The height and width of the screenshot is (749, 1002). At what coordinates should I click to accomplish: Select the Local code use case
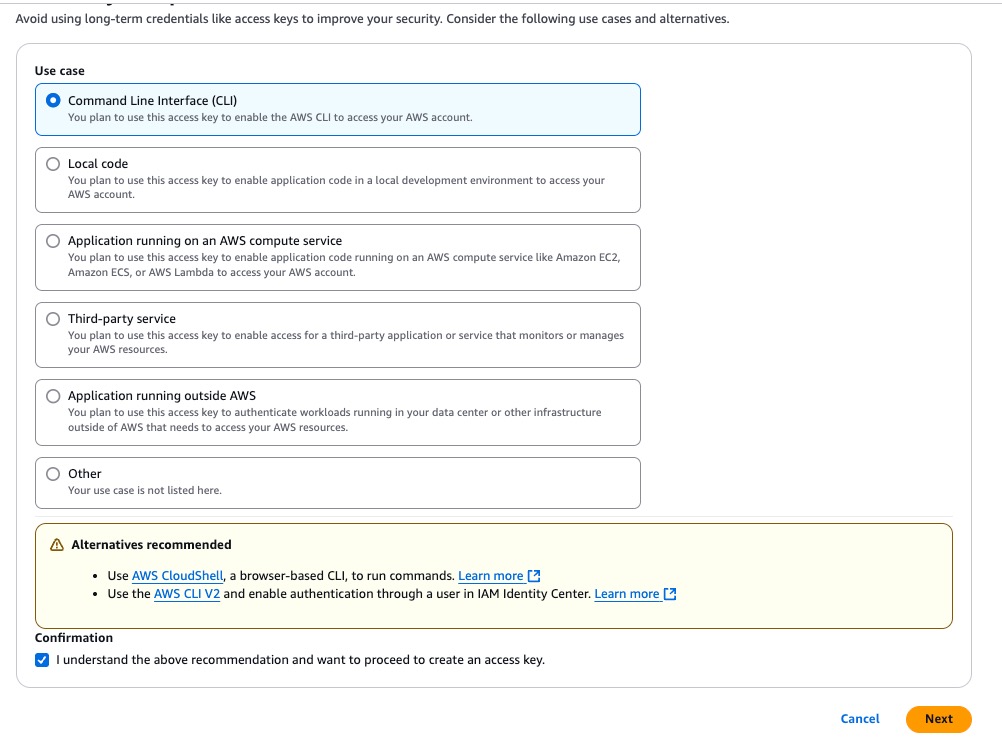tap(52, 164)
